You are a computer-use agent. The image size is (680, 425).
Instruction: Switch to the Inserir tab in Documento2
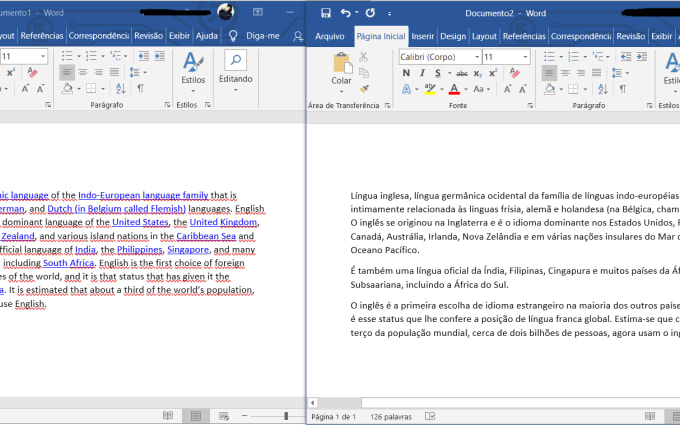click(422, 36)
